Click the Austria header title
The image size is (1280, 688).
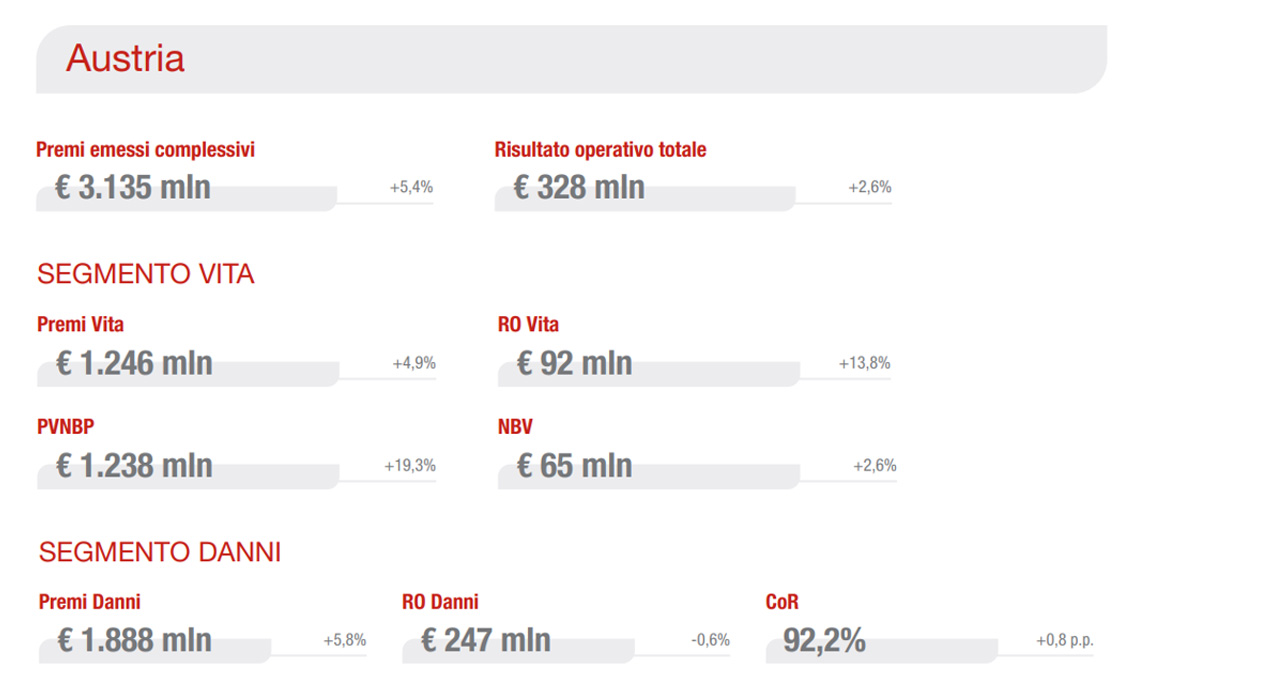125,58
